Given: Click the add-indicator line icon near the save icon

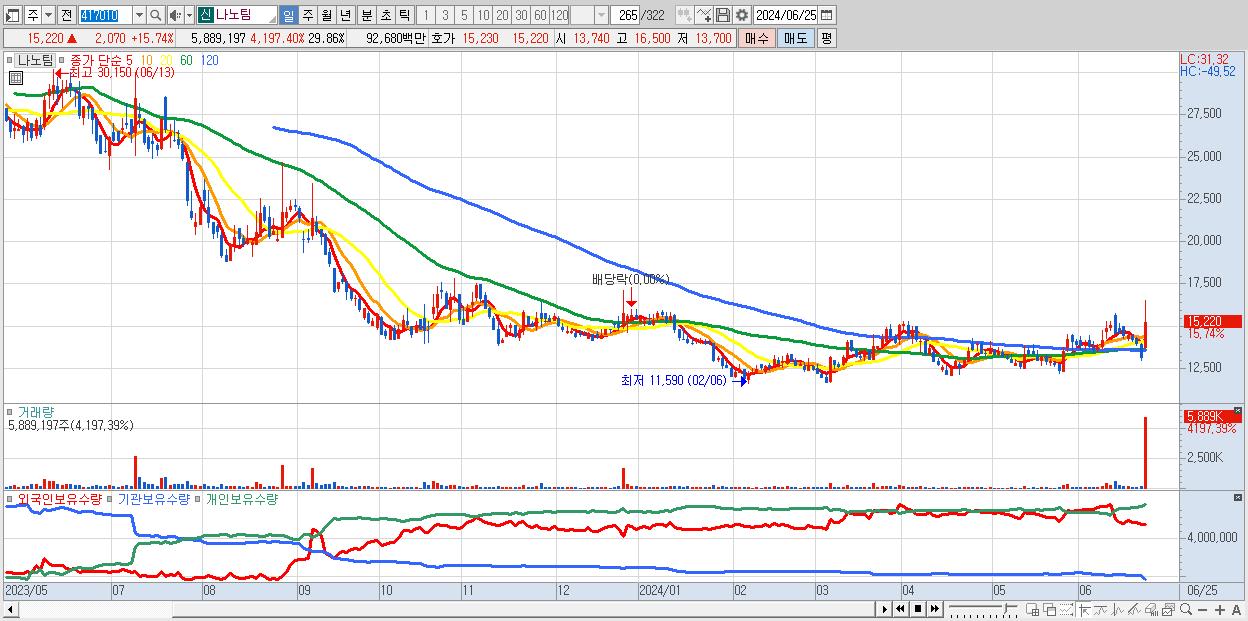Looking at the screenshot, I should (x=704, y=15).
